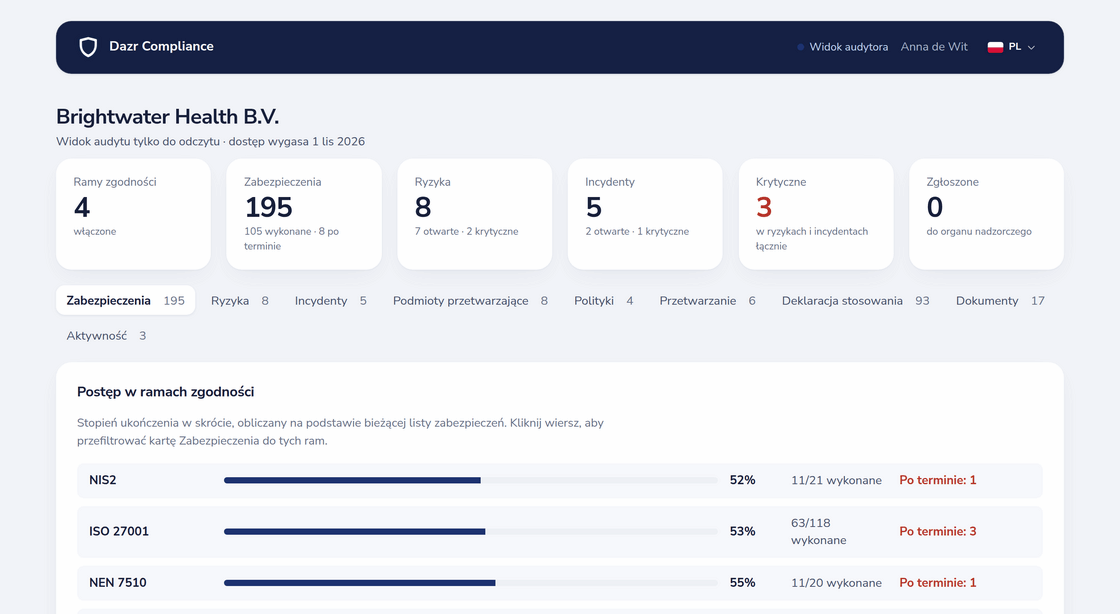Open the PL language dropdown chevron

[x=1031, y=47]
